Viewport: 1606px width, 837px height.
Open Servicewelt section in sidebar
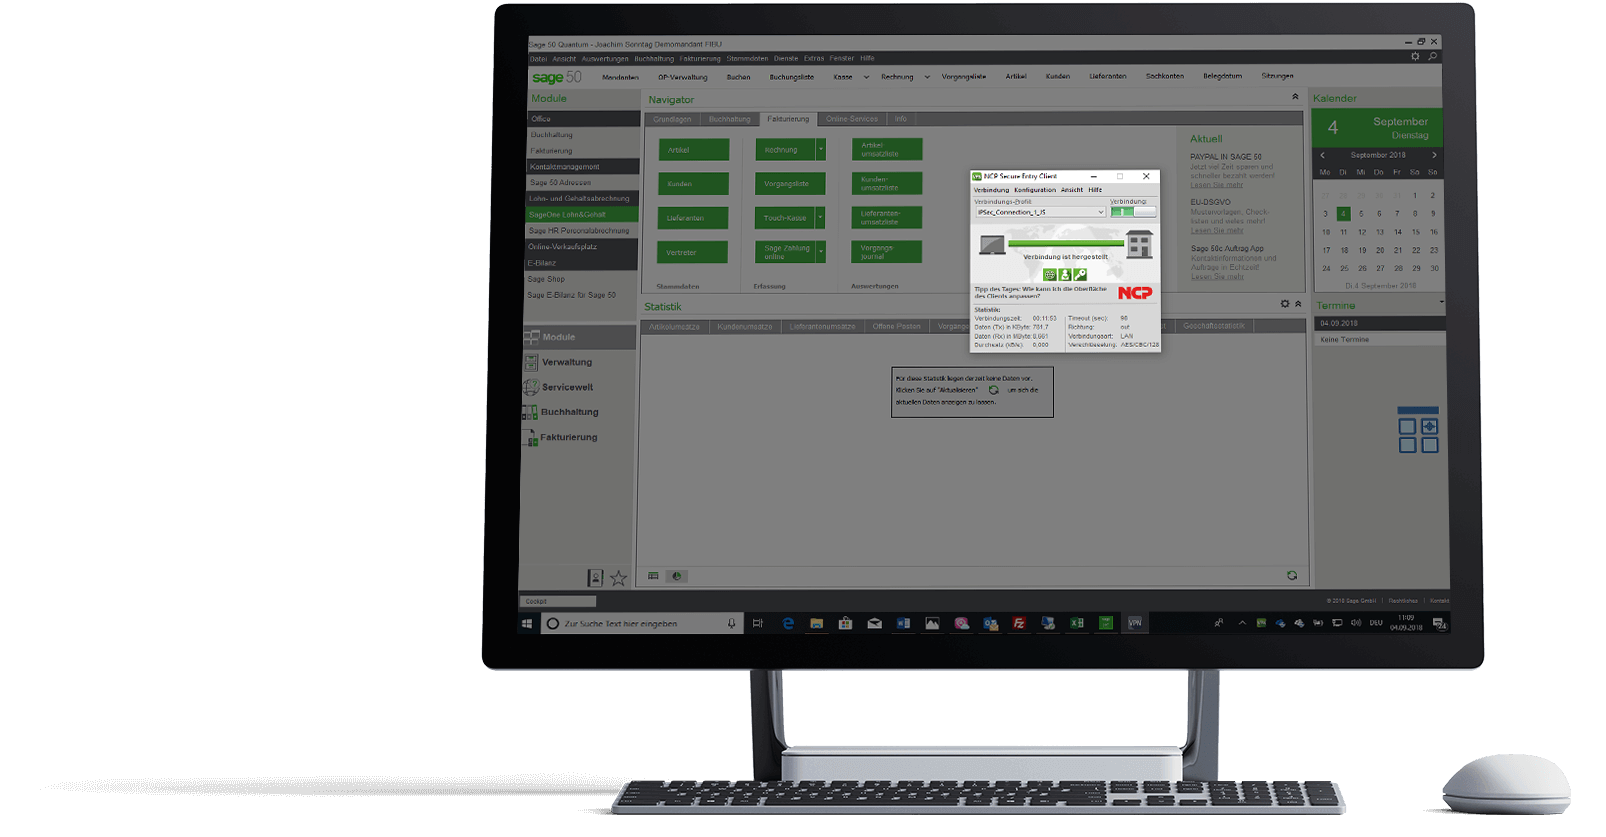pyautogui.click(x=567, y=387)
